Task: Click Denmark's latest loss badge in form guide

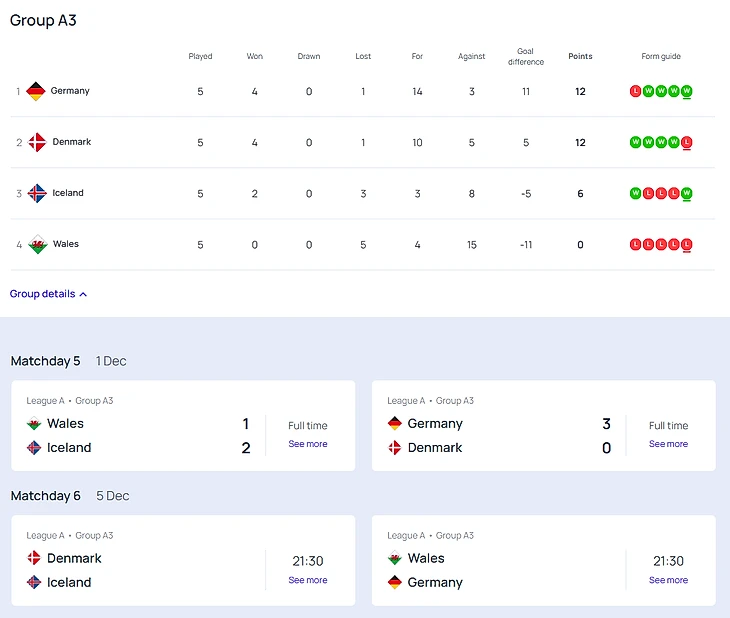Action: tap(687, 142)
